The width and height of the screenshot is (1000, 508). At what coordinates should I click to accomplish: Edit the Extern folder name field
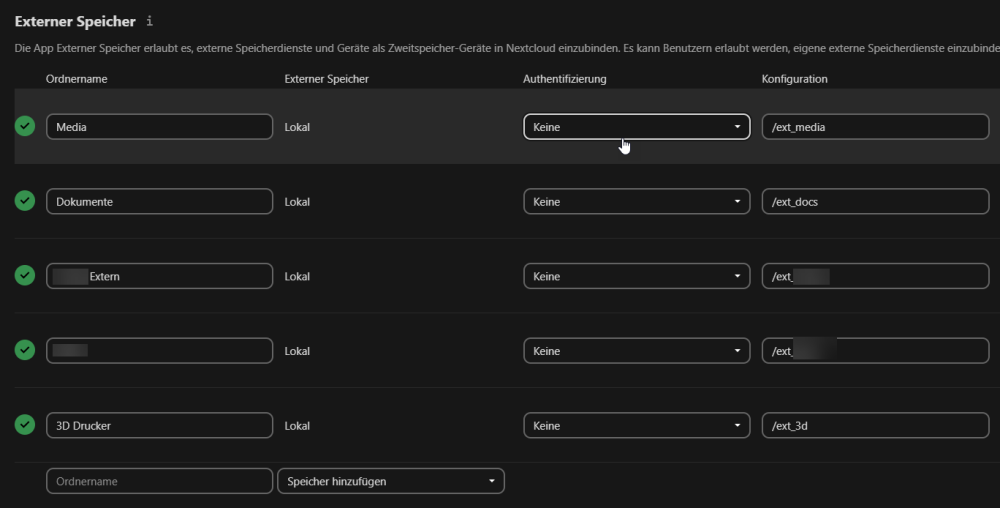[x=159, y=276]
